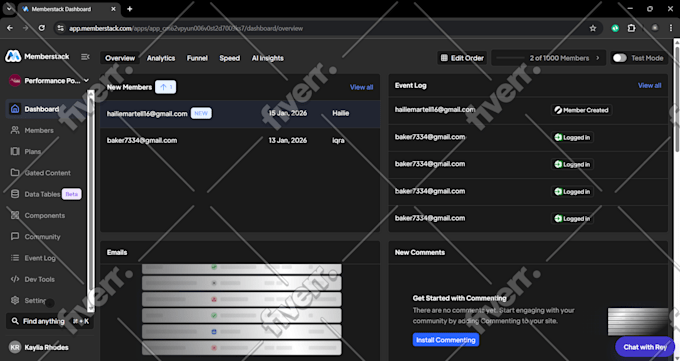
Task: Open the browser Extensions menu
Action: tap(631, 28)
